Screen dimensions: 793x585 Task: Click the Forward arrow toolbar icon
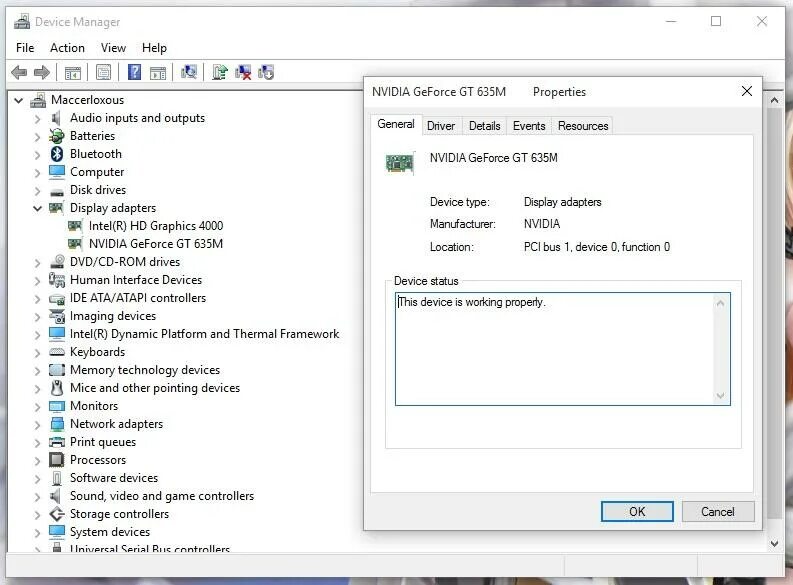41,73
